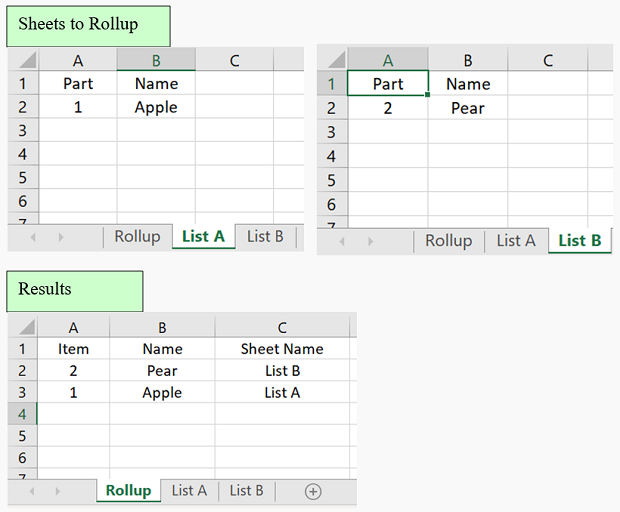Click the green Sheets to Rollup label
The height and width of the screenshot is (512, 620).
[88, 25]
